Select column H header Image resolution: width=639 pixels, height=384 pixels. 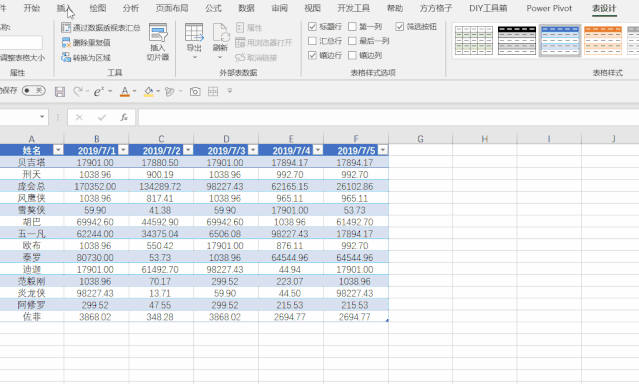485,139
